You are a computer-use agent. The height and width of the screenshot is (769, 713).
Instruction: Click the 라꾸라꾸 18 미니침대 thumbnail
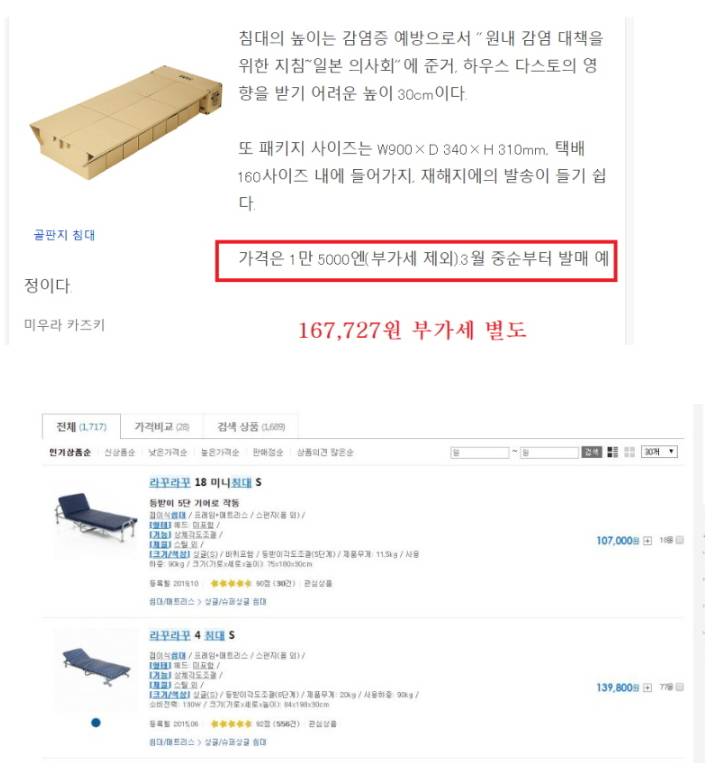95,518
